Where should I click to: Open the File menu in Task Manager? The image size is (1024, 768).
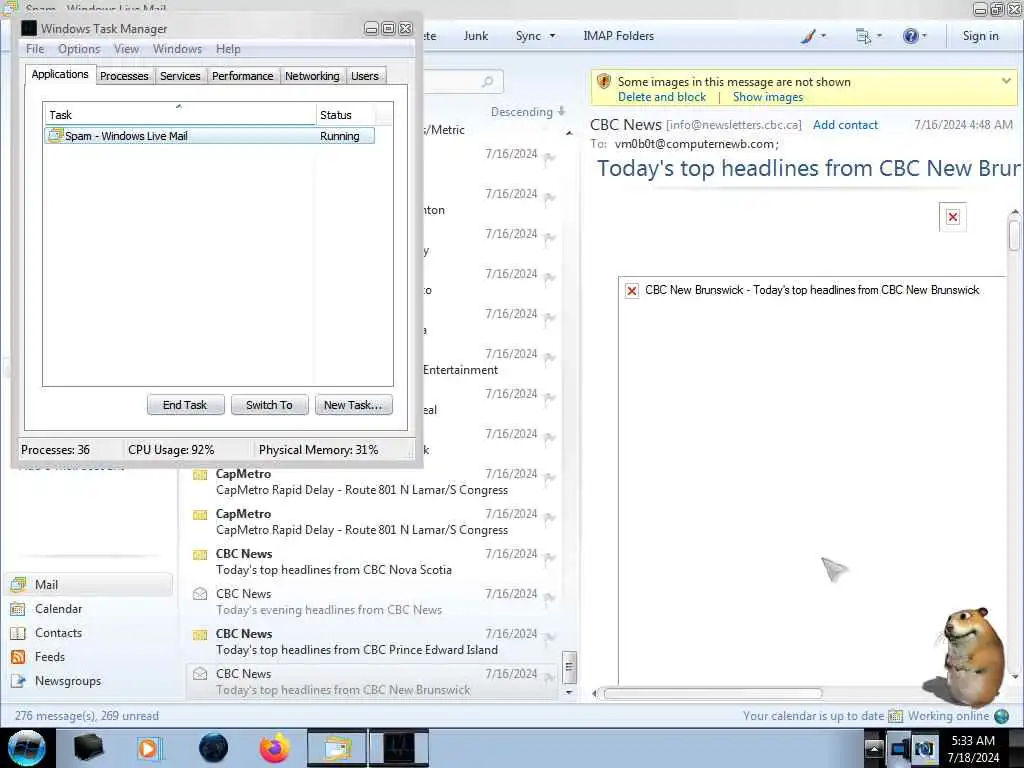[35, 49]
